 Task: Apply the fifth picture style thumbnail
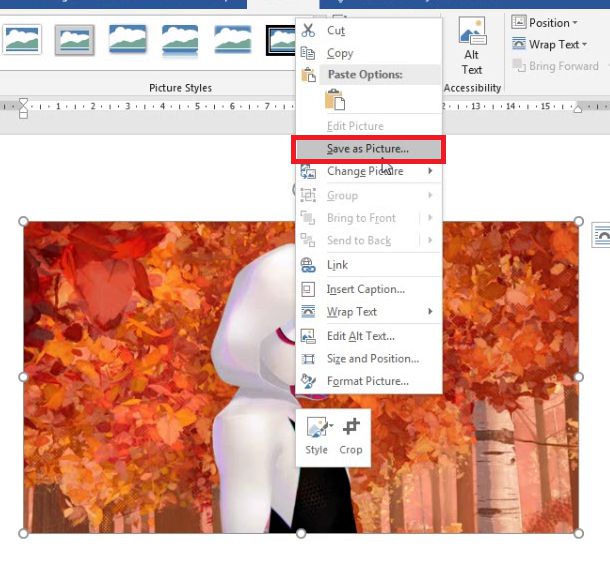[233, 40]
